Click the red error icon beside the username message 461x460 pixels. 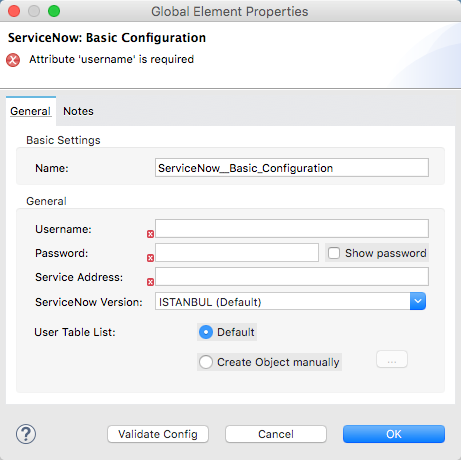[x=13, y=60]
